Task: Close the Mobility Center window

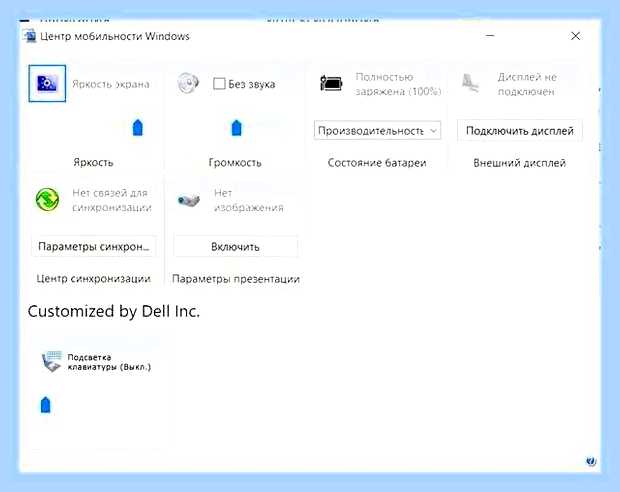Action: (x=576, y=36)
